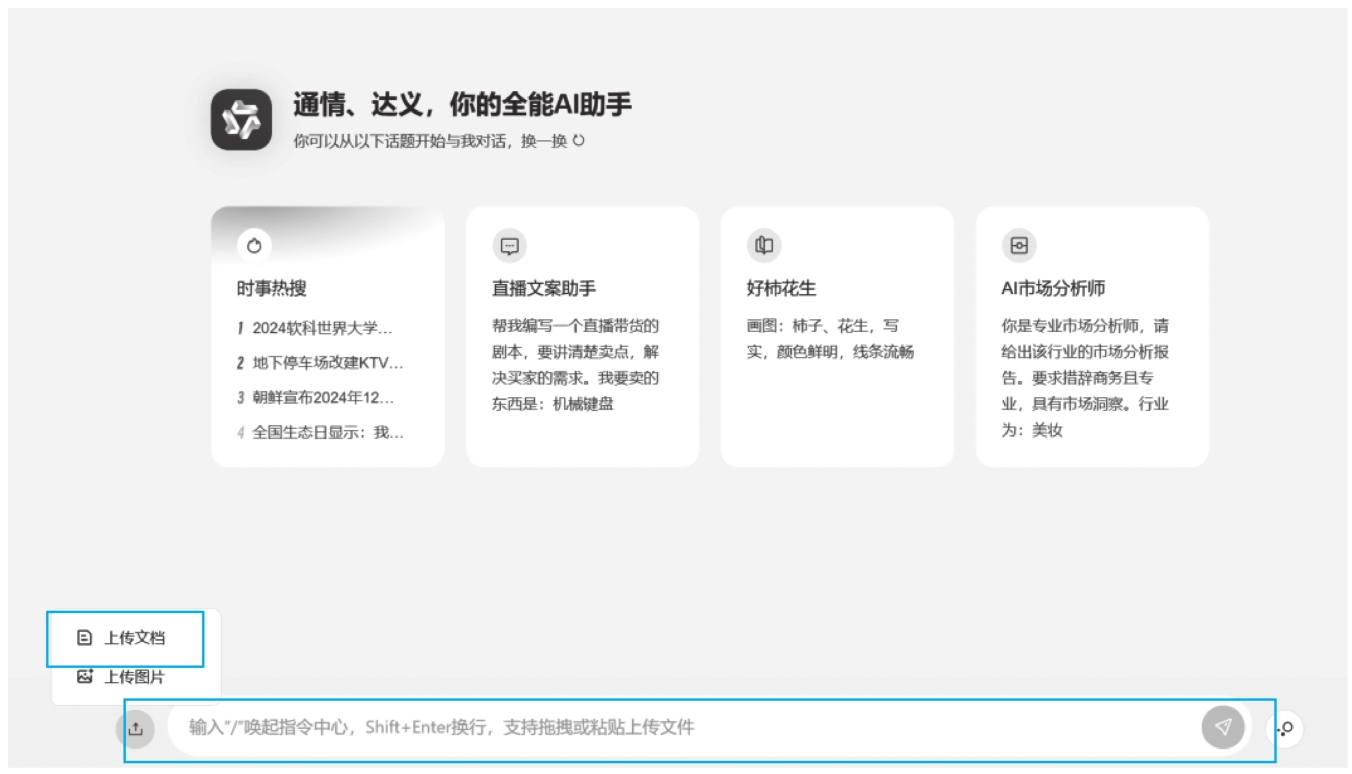Click the Tongyi logo icon
Screen dimensions: 1352x774
click(x=241, y=120)
